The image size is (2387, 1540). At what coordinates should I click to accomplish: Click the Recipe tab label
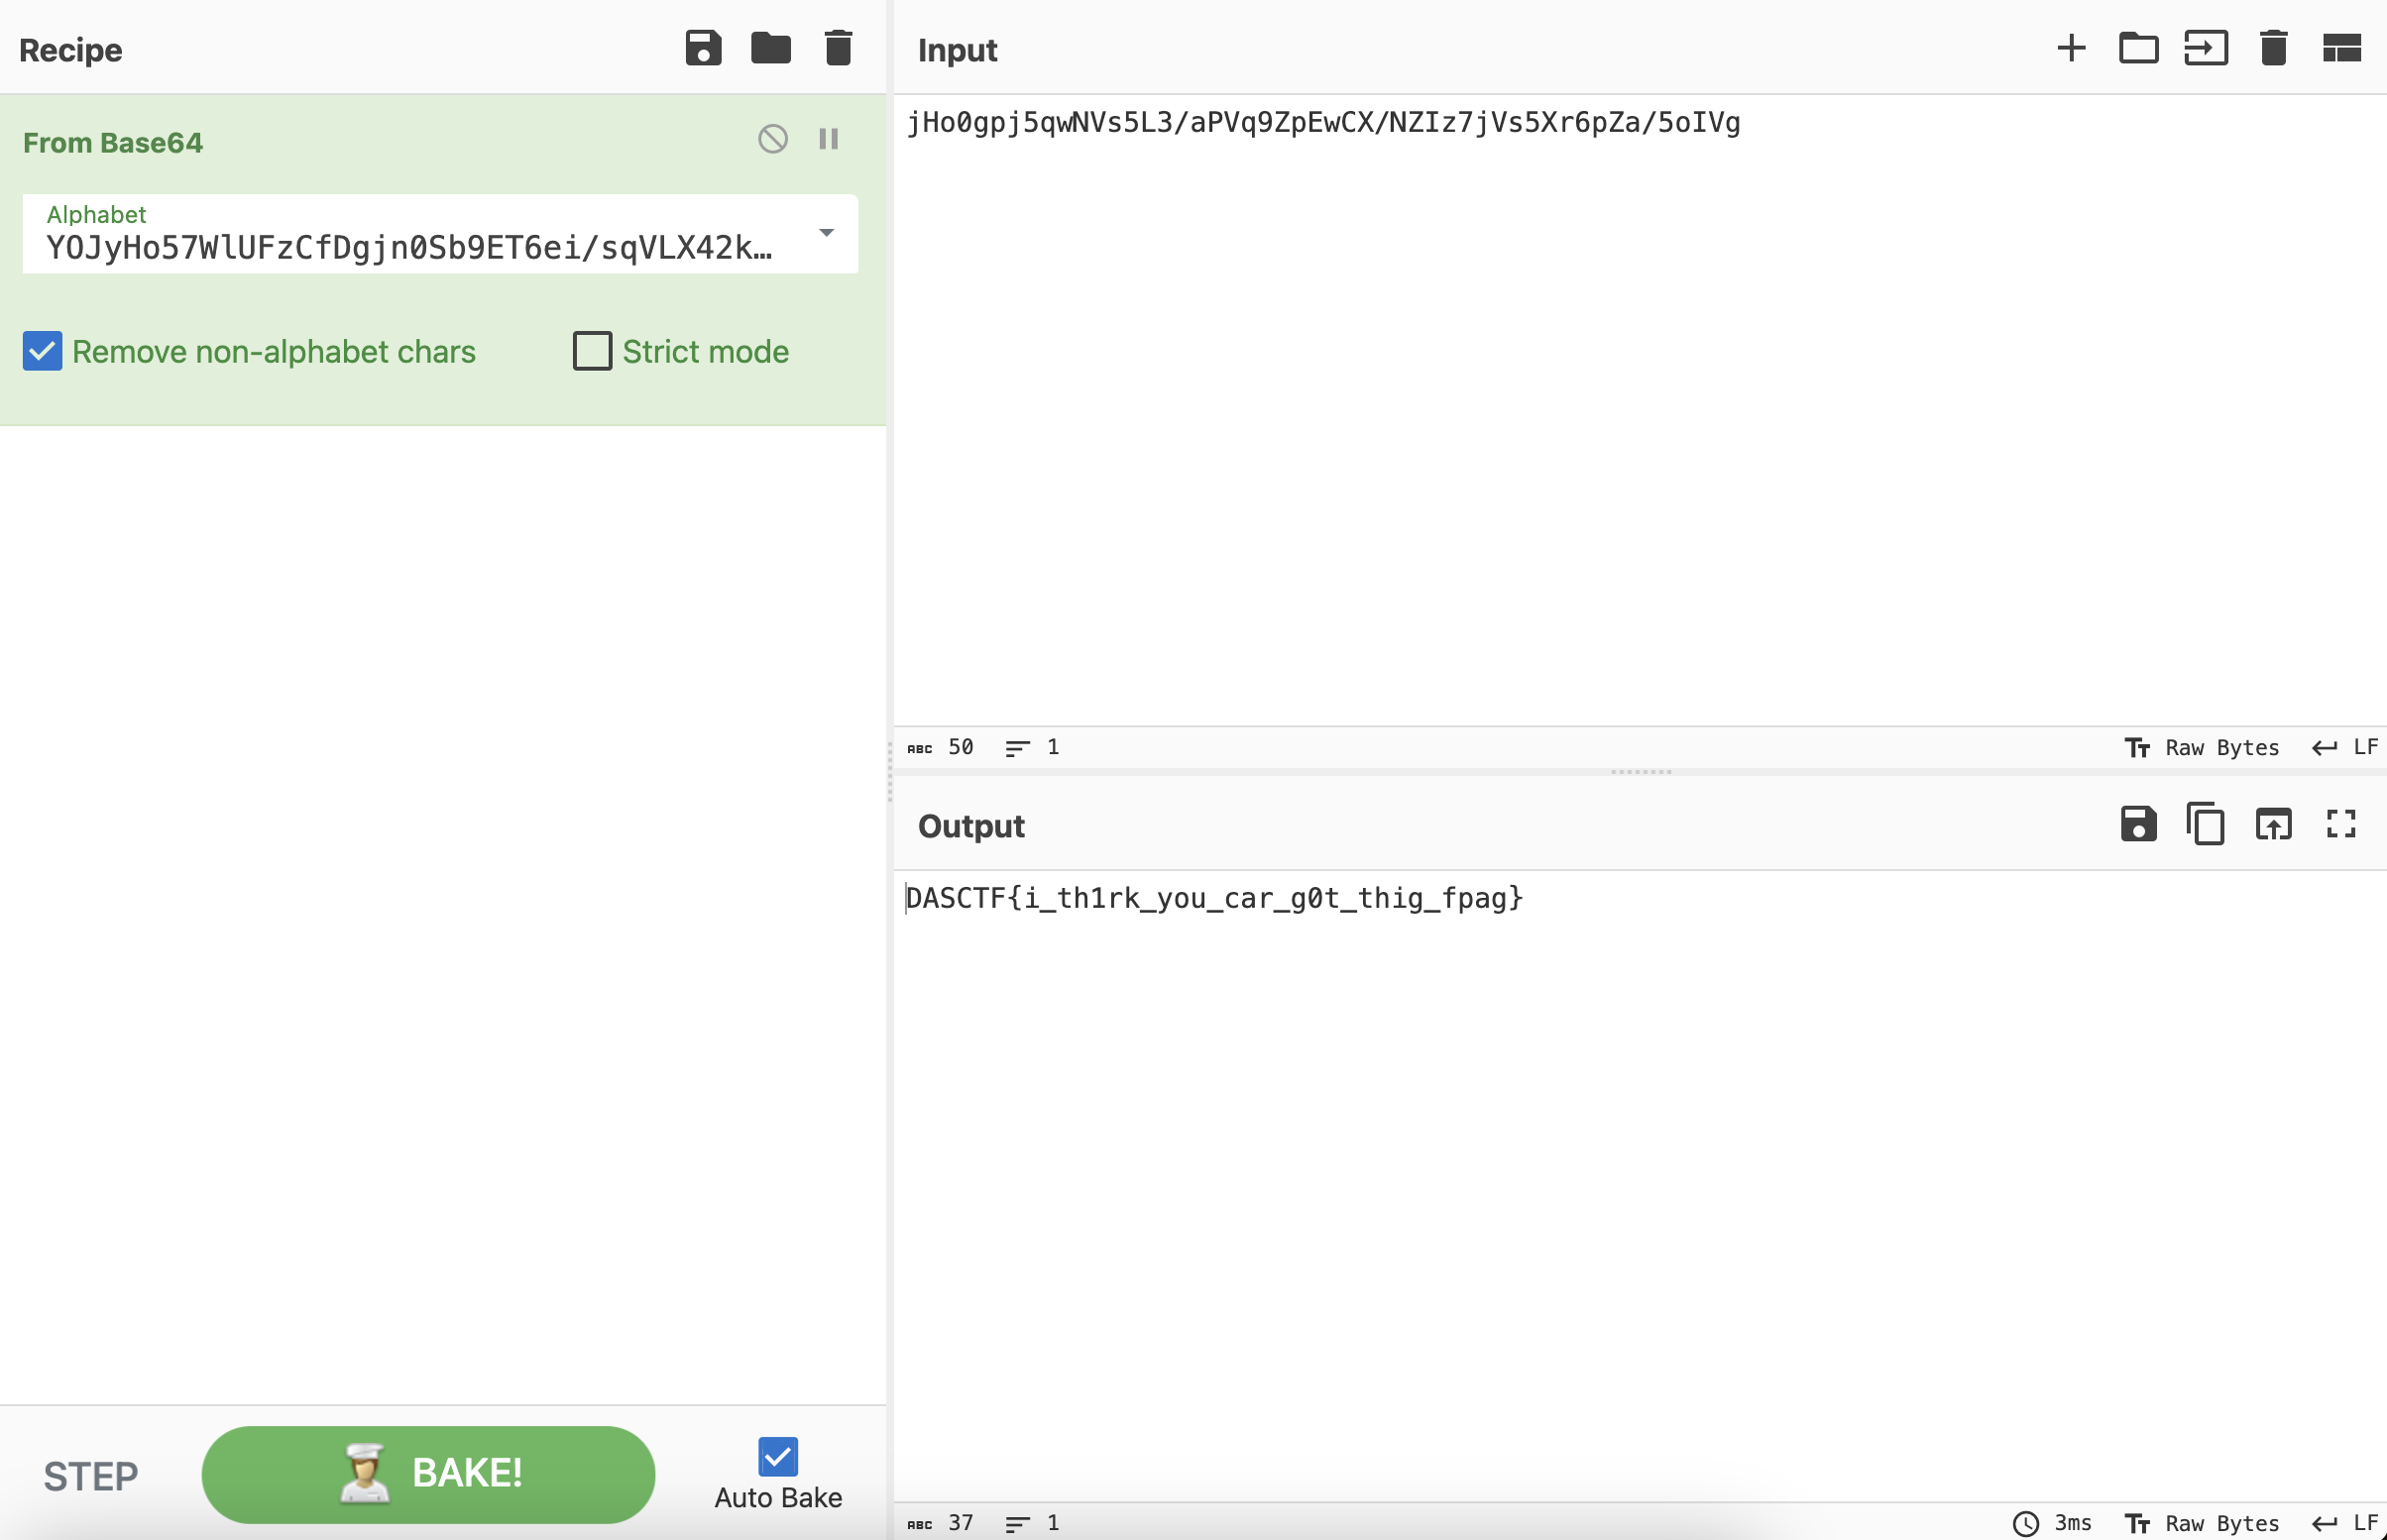(71, 51)
